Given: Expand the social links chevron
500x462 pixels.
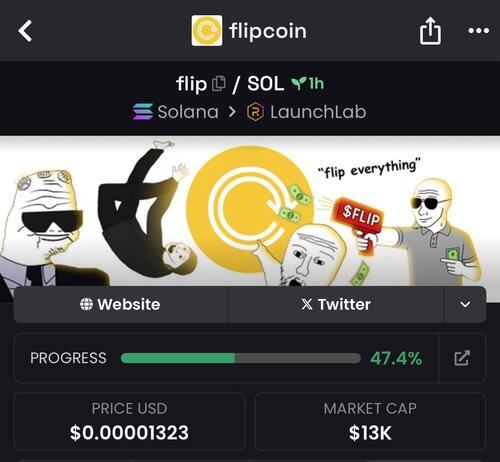Looking at the screenshot, I should pos(465,304).
